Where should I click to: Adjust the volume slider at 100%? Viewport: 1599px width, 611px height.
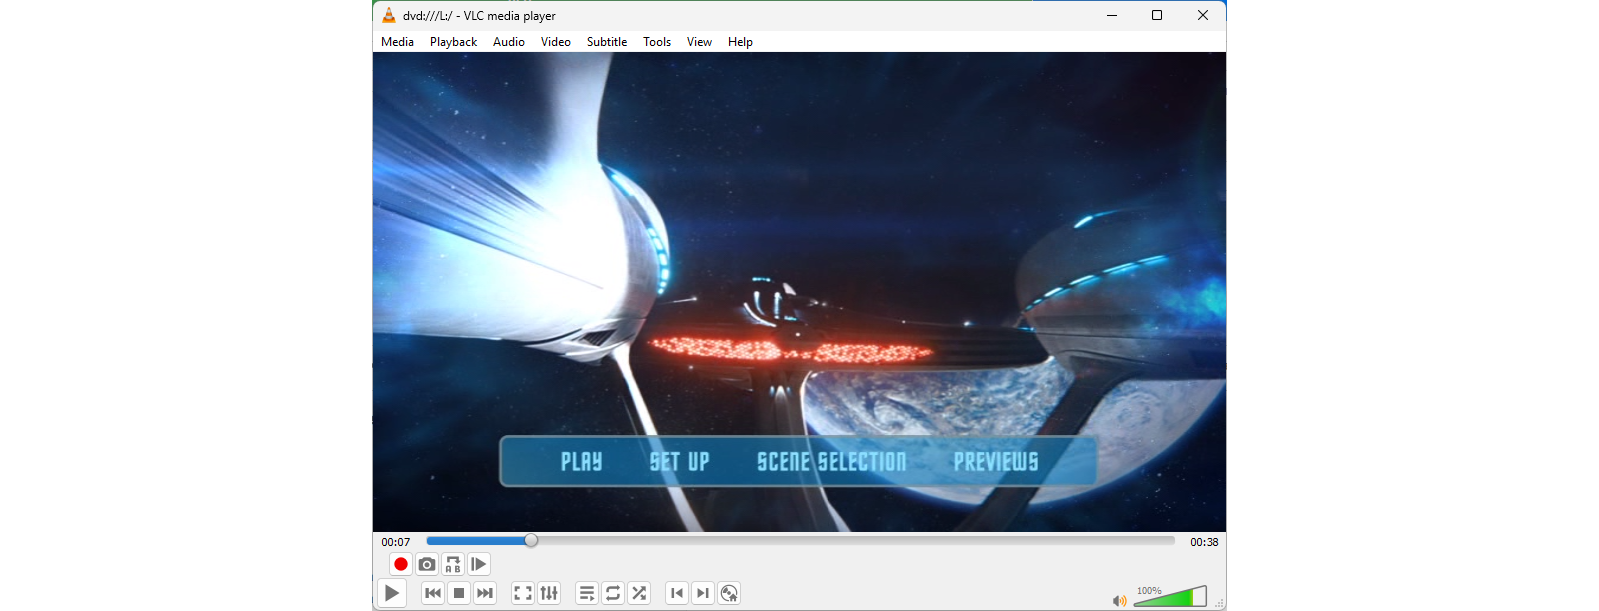point(1170,596)
